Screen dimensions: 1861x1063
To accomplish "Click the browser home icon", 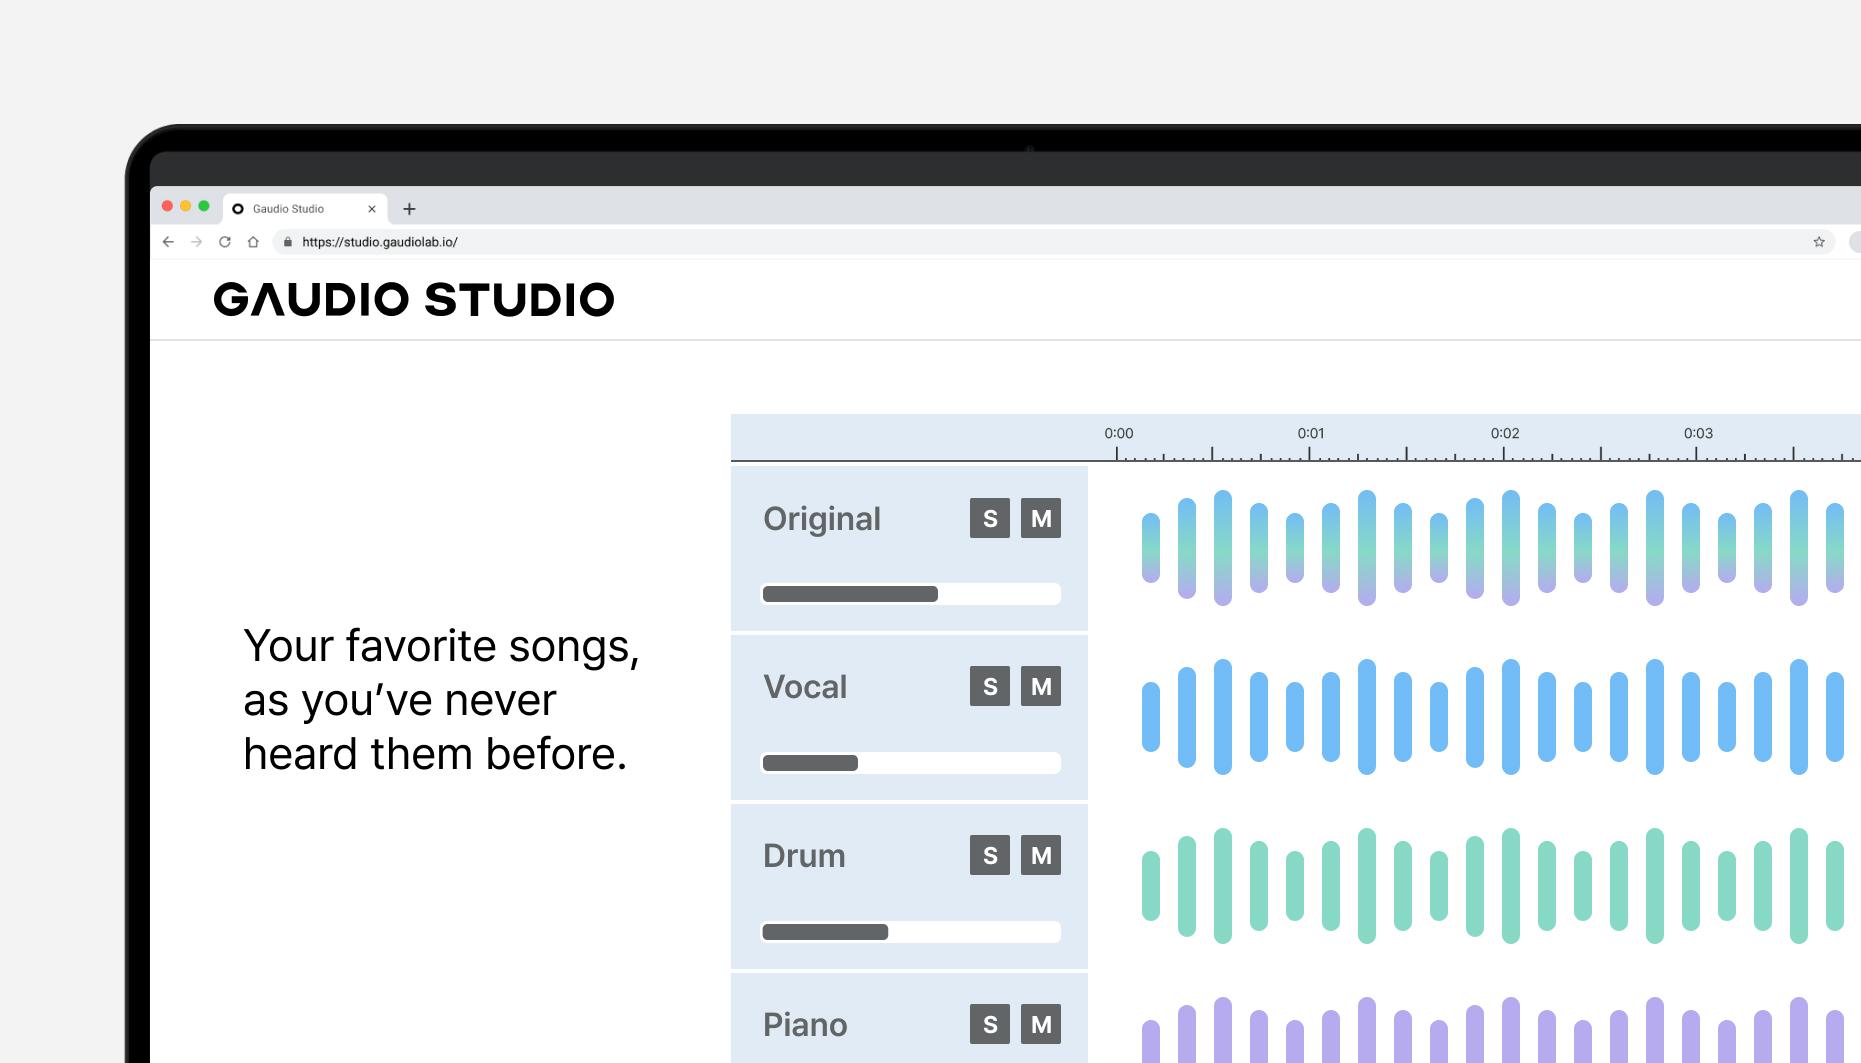I will click(x=253, y=241).
